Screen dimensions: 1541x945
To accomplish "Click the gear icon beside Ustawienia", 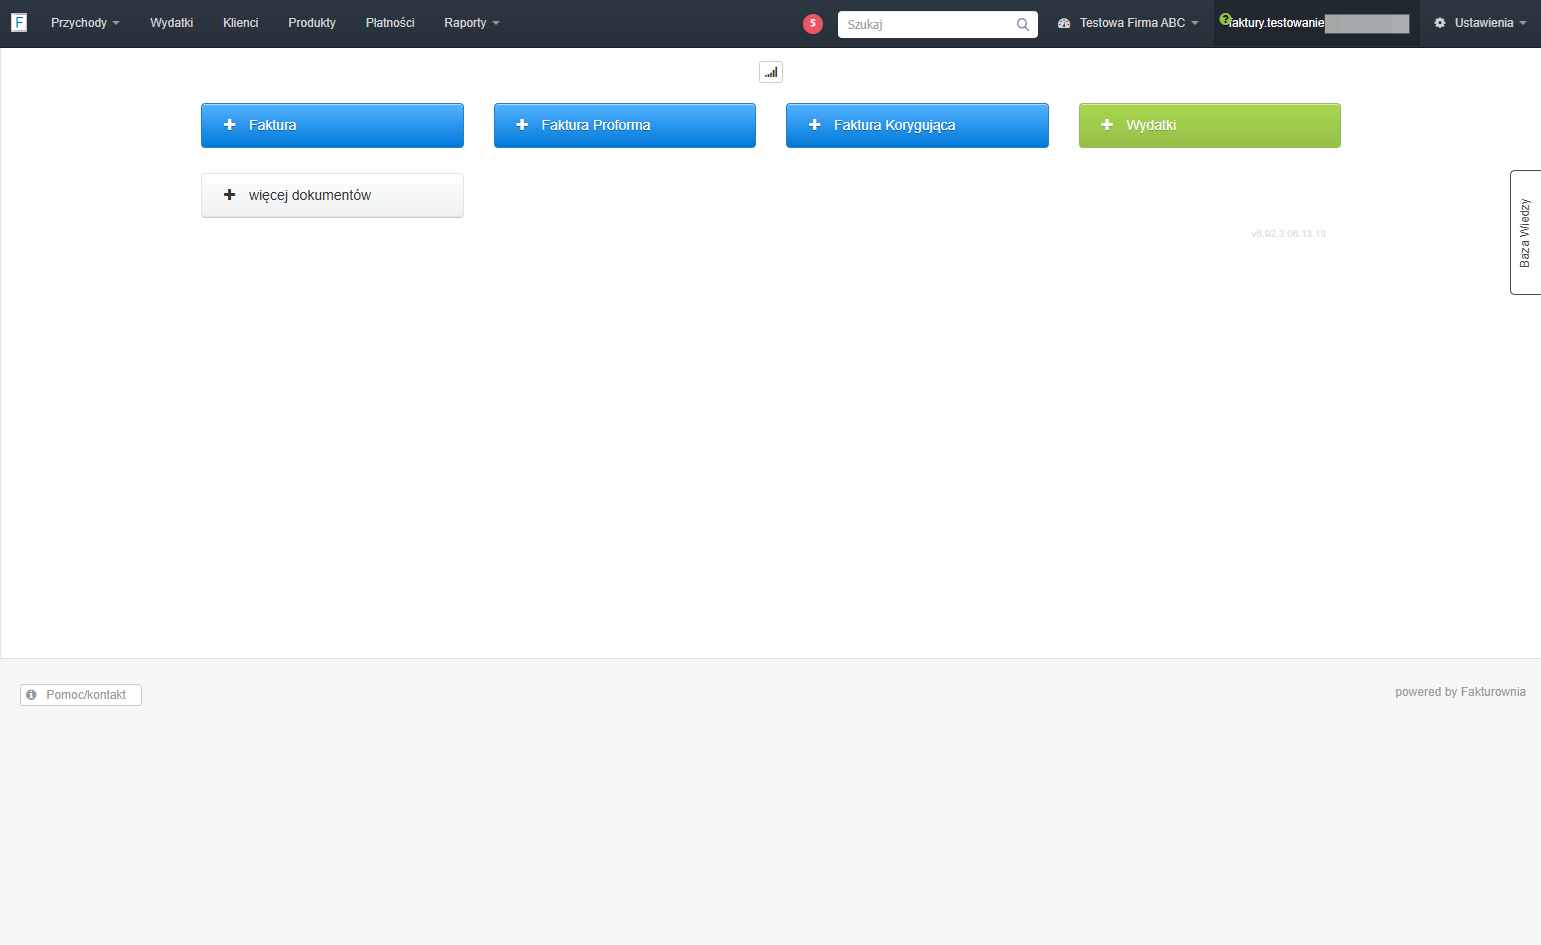I will point(1440,23).
